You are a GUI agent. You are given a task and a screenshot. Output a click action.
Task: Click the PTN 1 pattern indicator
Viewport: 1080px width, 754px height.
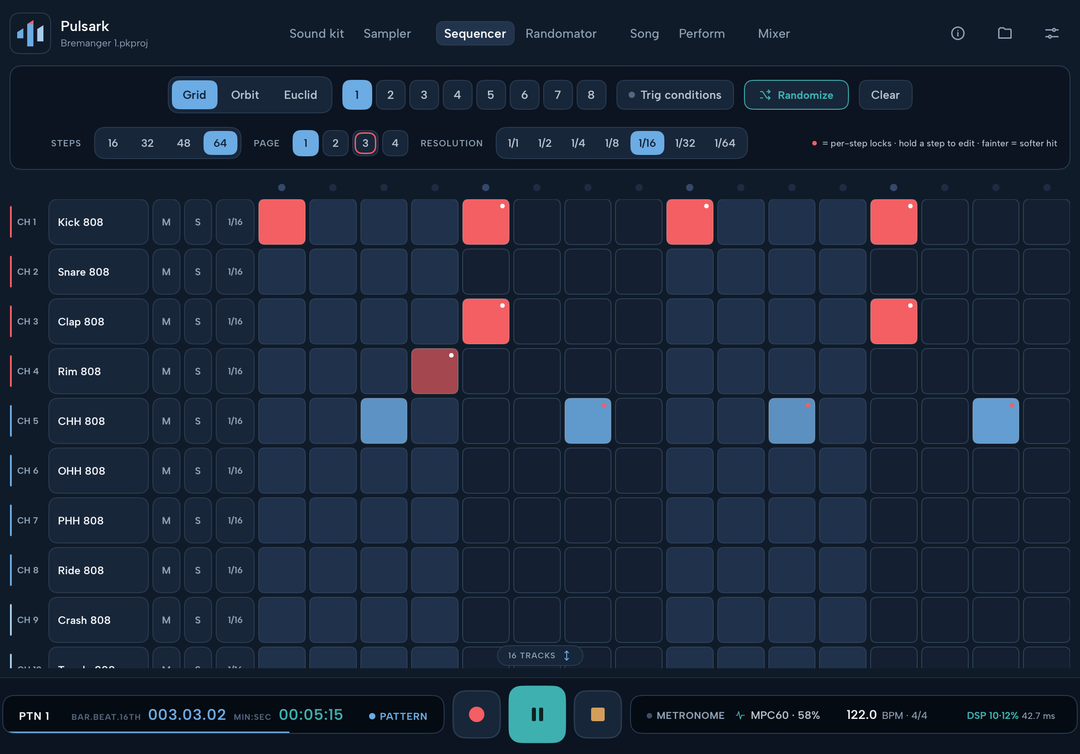(x=34, y=716)
